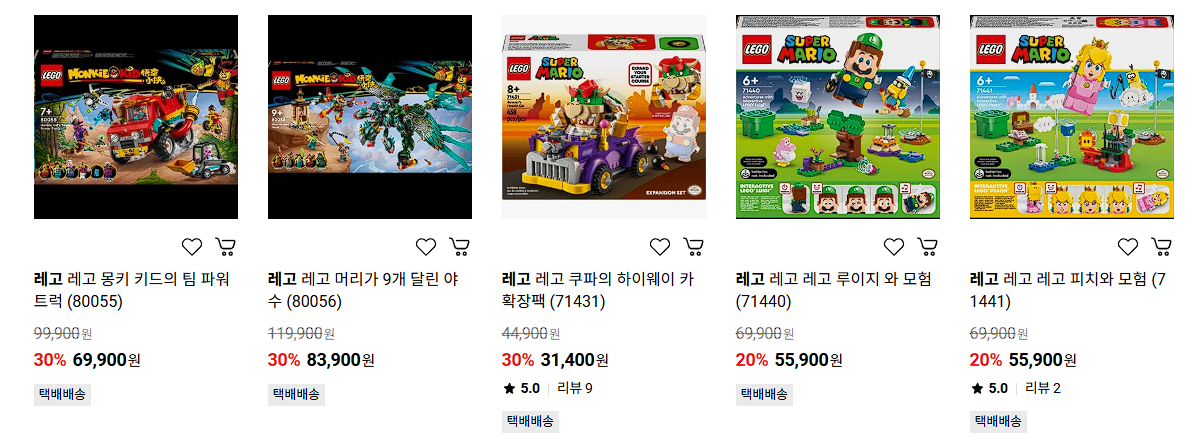The height and width of the screenshot is (446, 1192).
Task: Add Monkie Kid Team Power Truck to wishlist
Action: (x=192, y=246)
